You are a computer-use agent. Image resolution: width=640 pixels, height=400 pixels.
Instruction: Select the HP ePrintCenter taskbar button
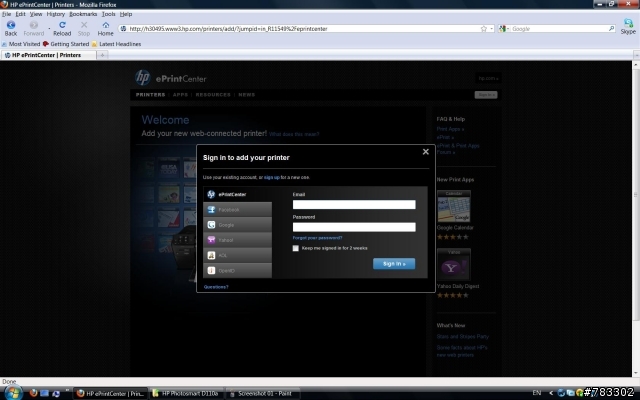(110, 393)
